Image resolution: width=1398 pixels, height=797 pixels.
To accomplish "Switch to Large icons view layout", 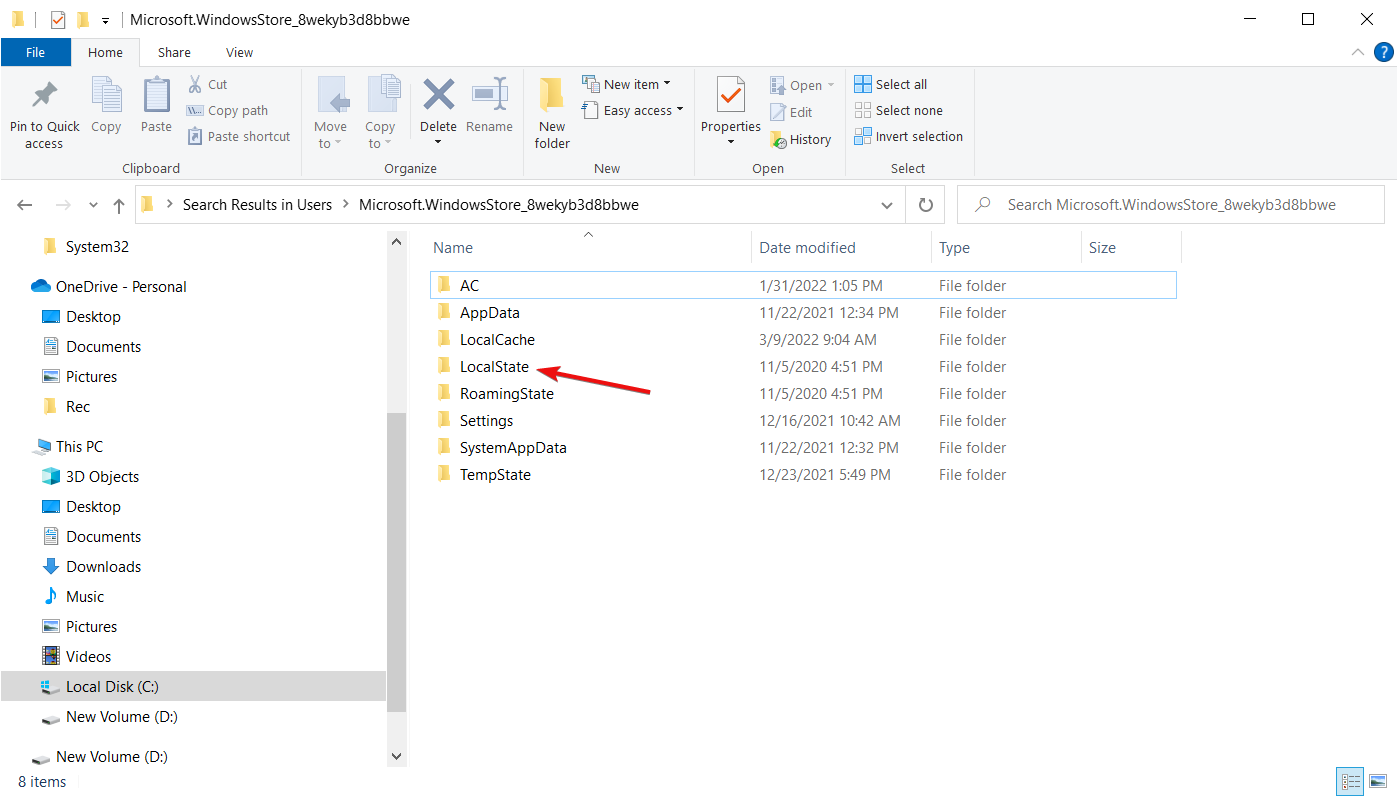I will [x=1378, y=782].
